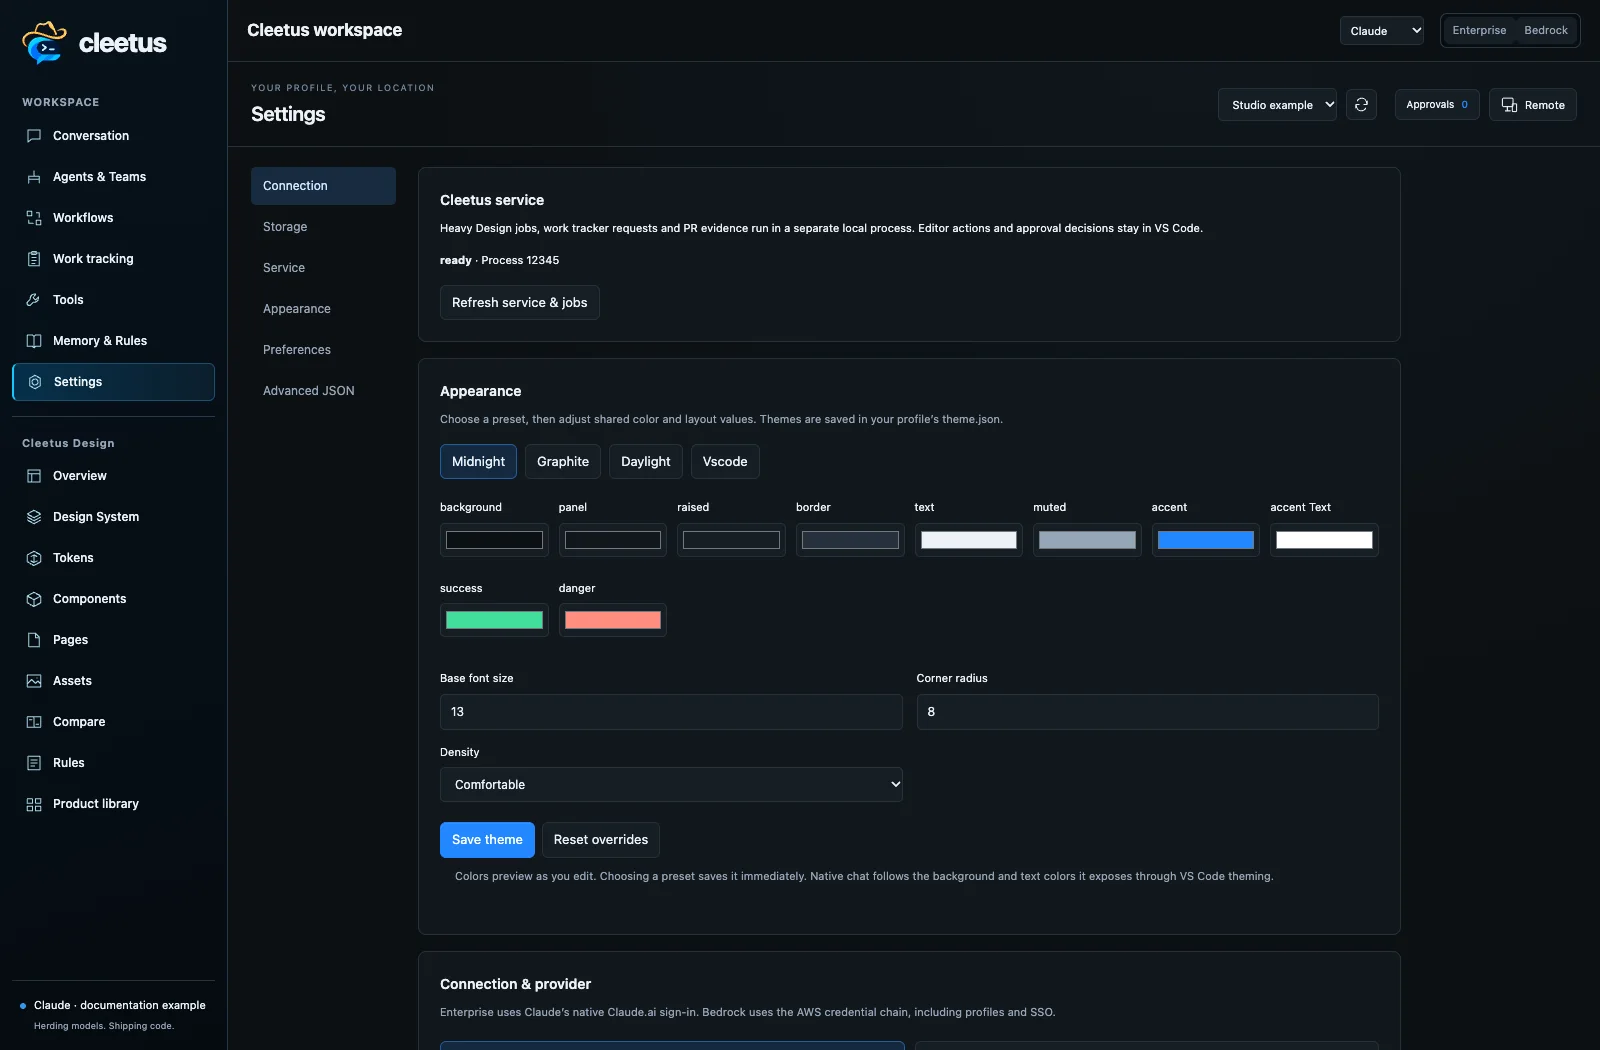Click the Claude documentation example status text
Image resolution: width=1600 pixels, height=1050 pixels.
click(x=119, y=1005)
